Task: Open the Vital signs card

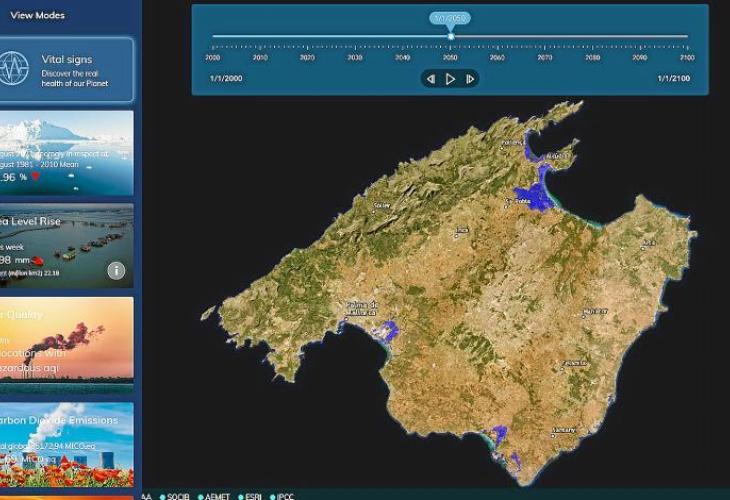Action: coord(66,69)
